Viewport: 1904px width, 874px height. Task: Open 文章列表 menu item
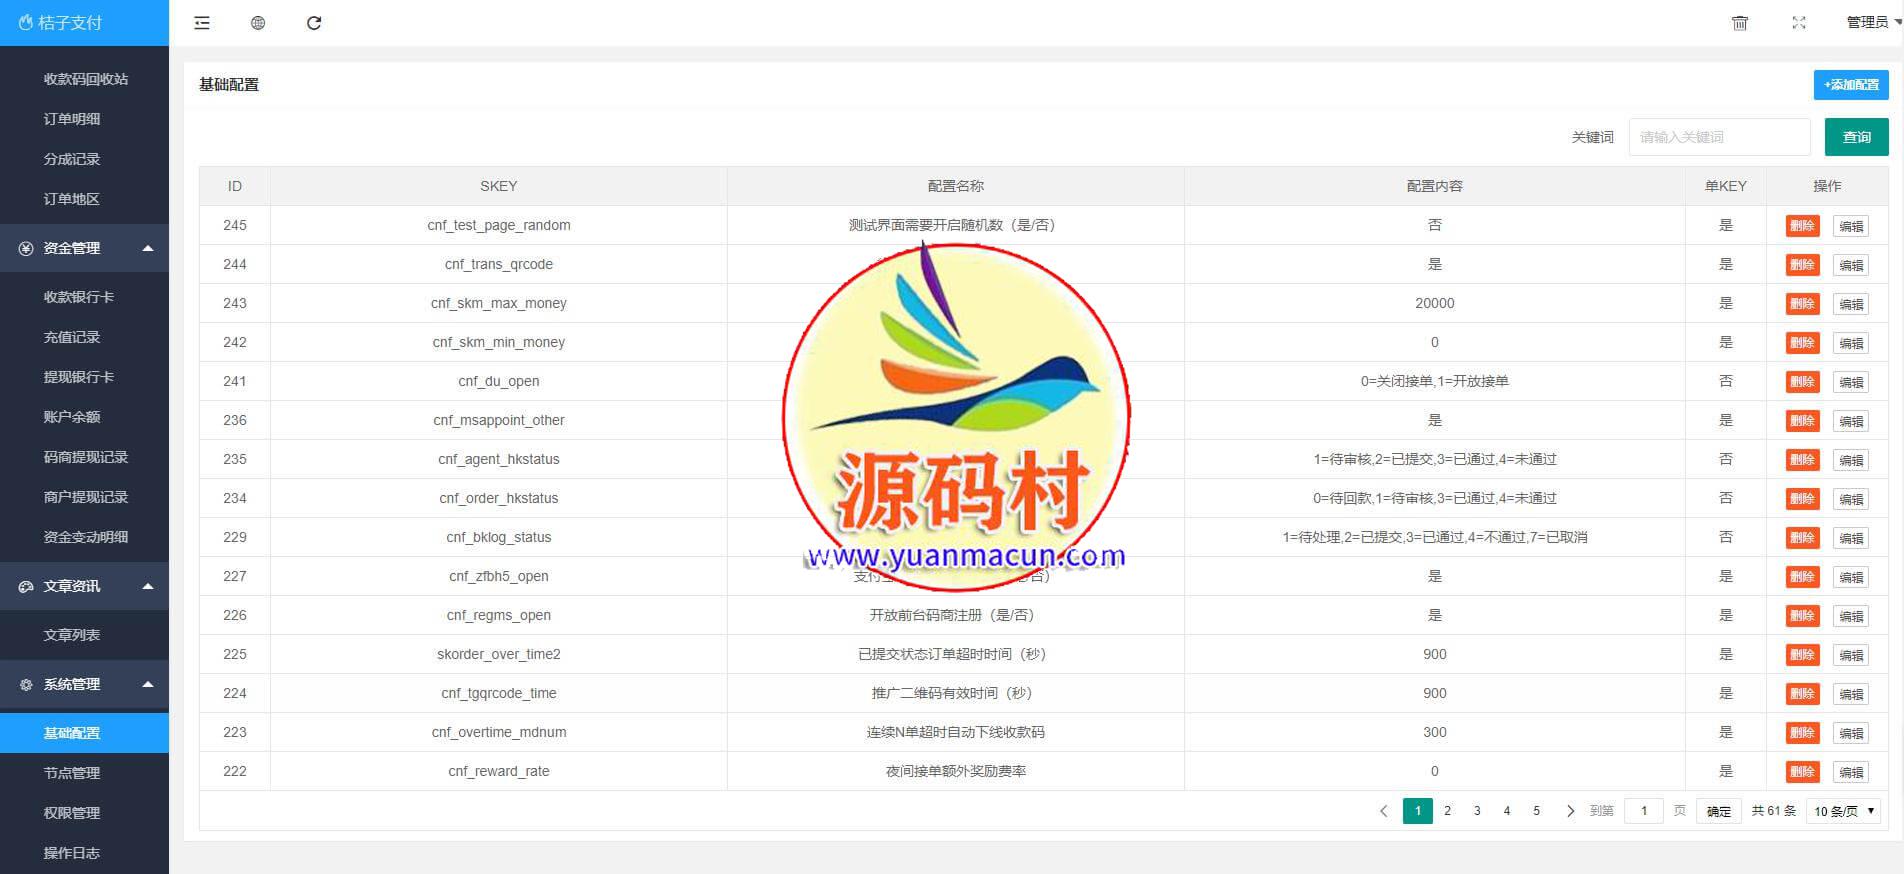click(71, 635)
